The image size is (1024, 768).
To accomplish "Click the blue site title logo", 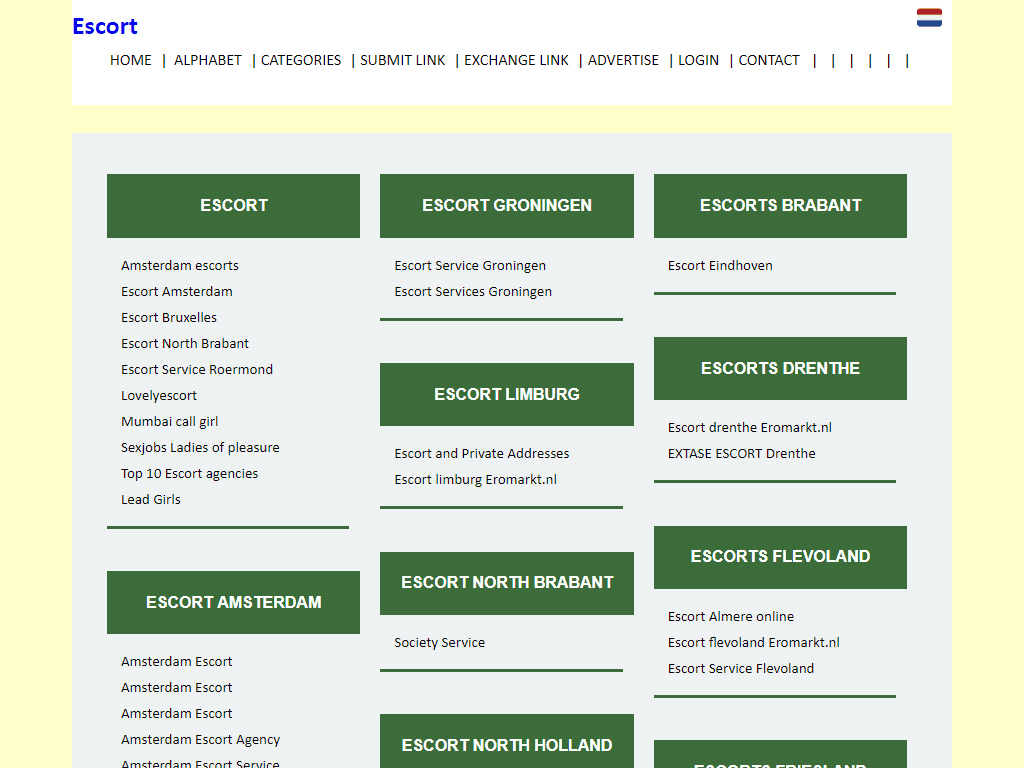I will pyautogui.click(x=105, y=26).
